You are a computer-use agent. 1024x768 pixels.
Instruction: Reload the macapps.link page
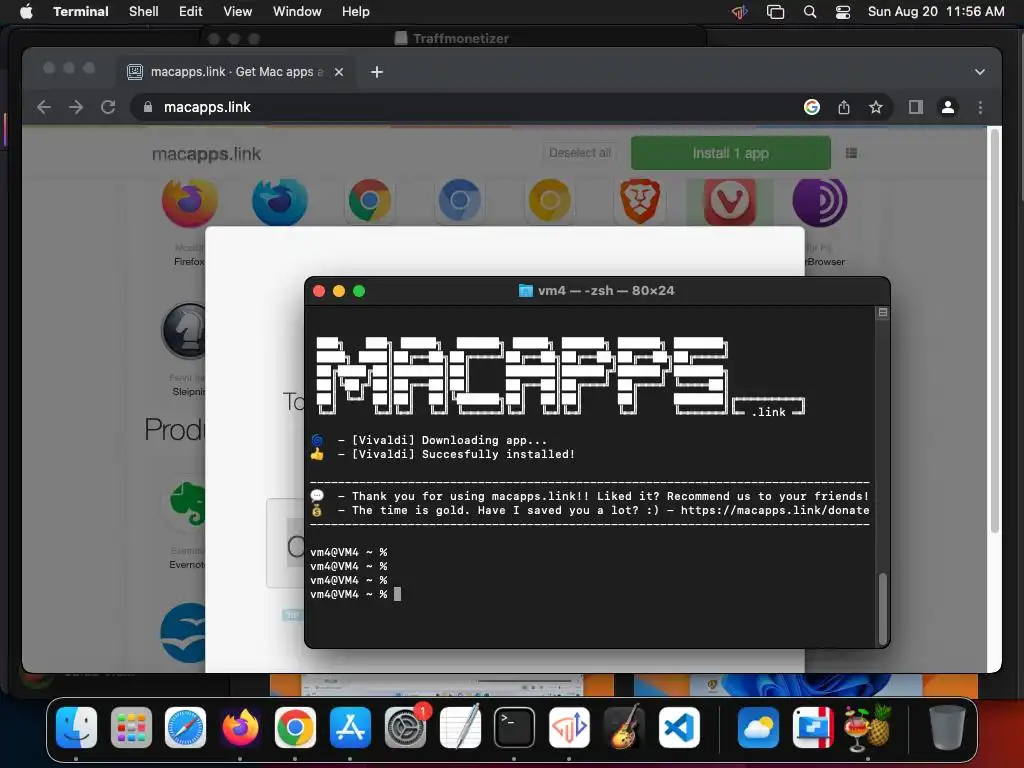[108, 107]
